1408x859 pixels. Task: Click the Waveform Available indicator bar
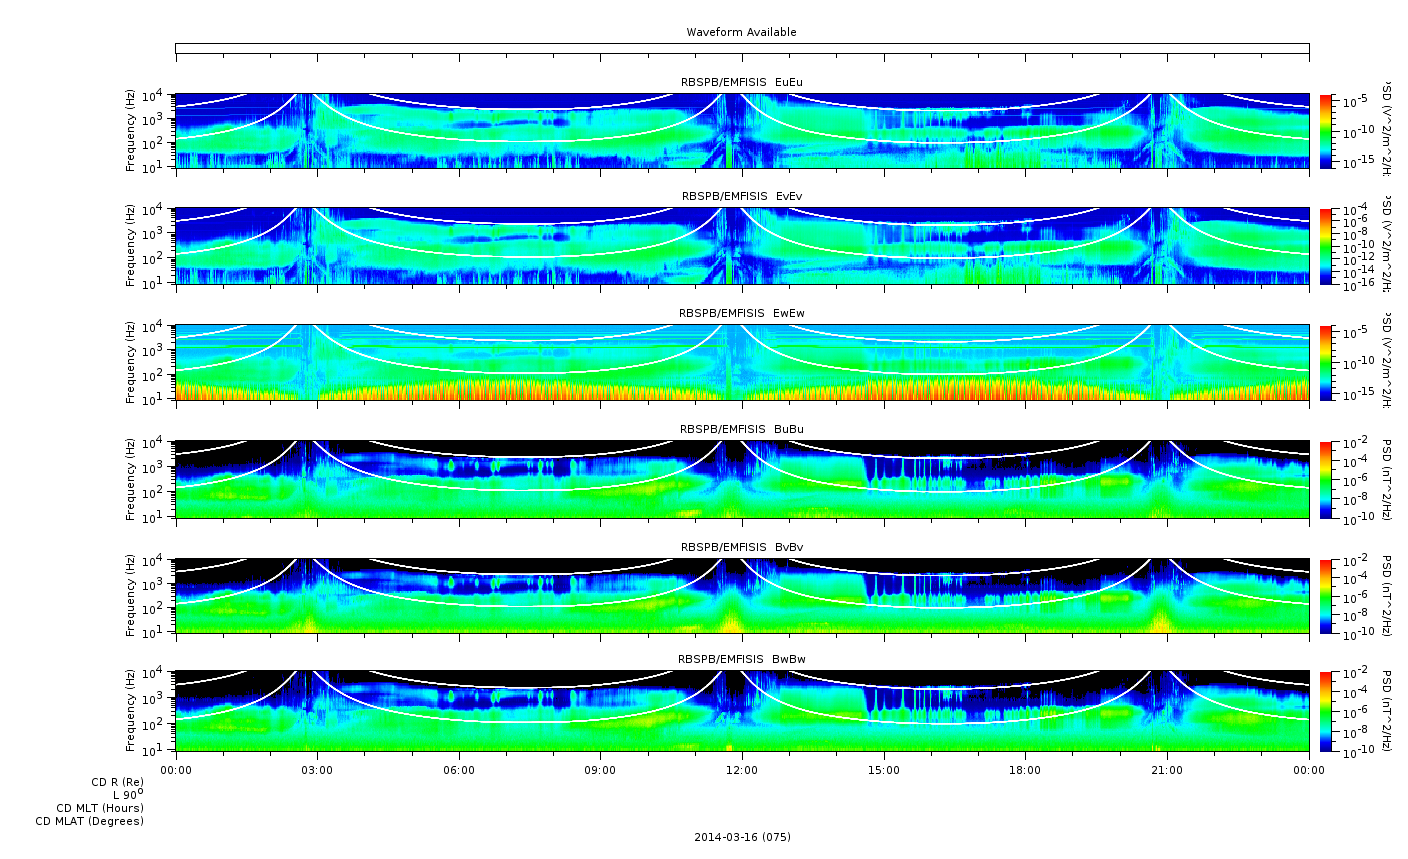coord(742,48)
